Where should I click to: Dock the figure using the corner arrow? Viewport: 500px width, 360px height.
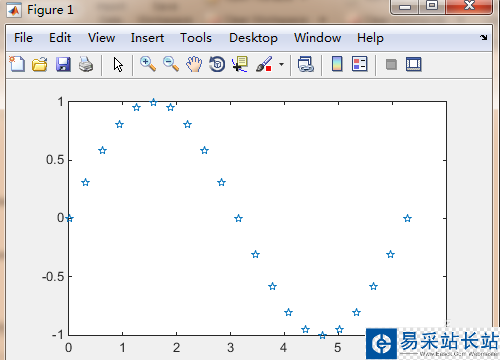[484, 37]
